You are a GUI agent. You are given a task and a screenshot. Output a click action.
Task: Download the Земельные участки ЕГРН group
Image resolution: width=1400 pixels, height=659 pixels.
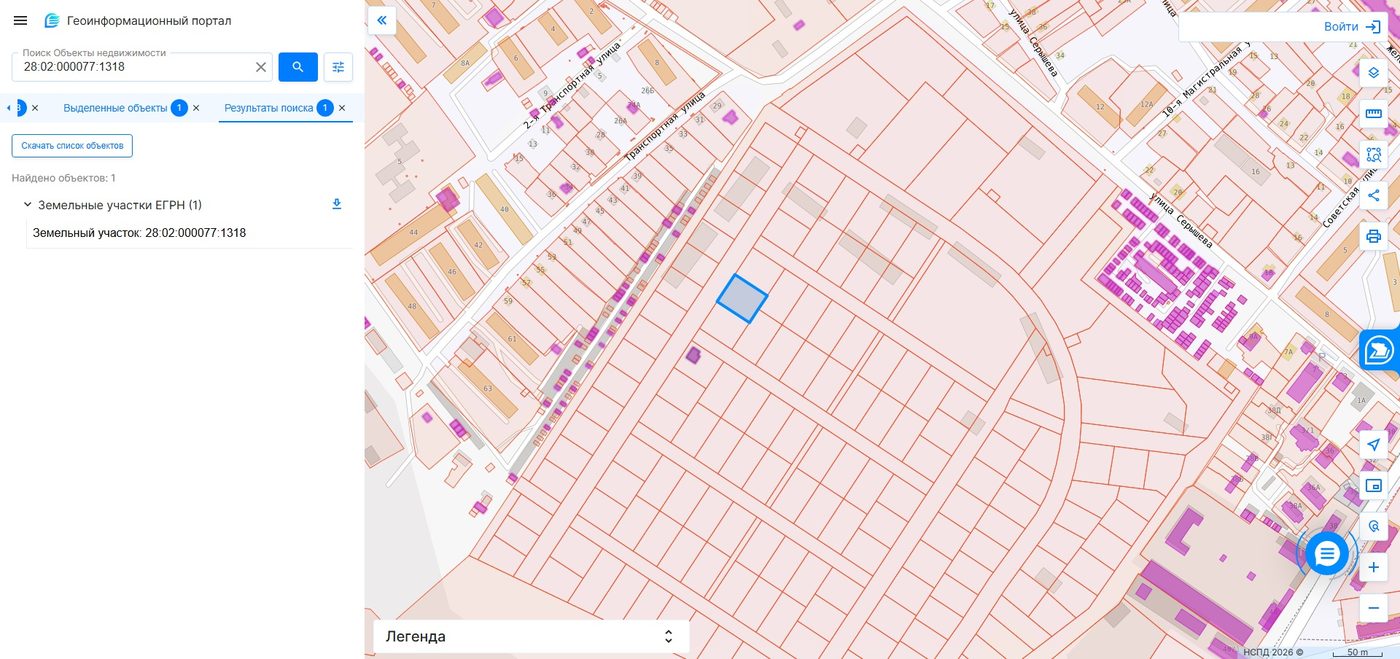(337, 204)
